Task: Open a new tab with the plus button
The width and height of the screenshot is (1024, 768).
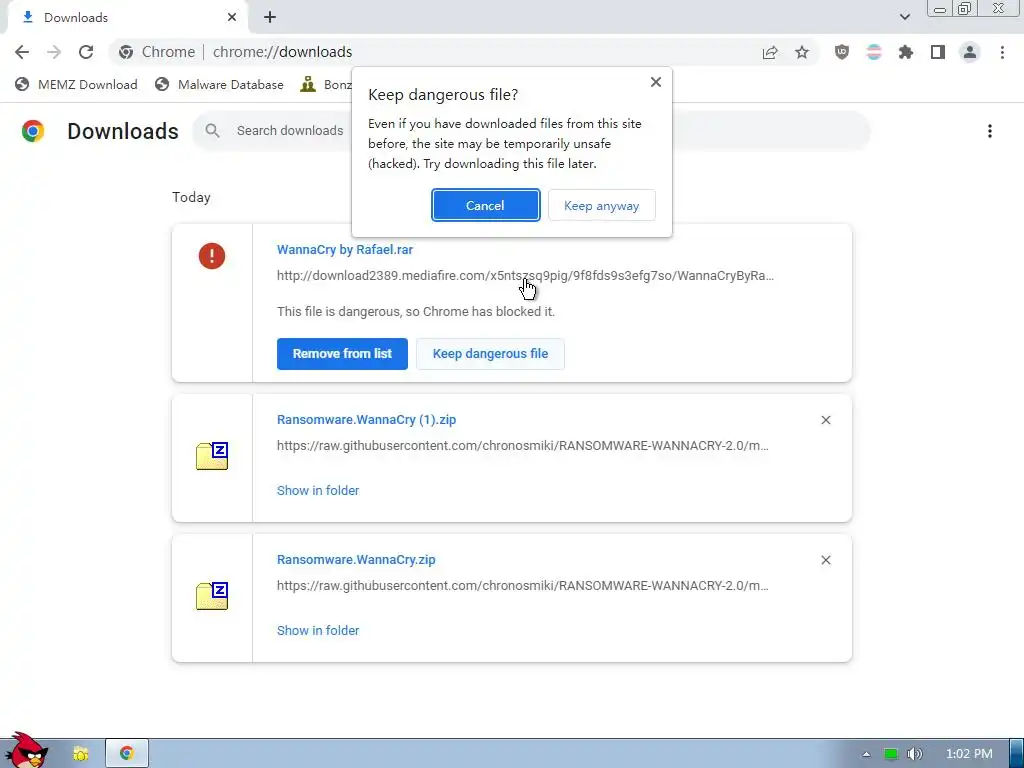Action: tap(270, 18)
